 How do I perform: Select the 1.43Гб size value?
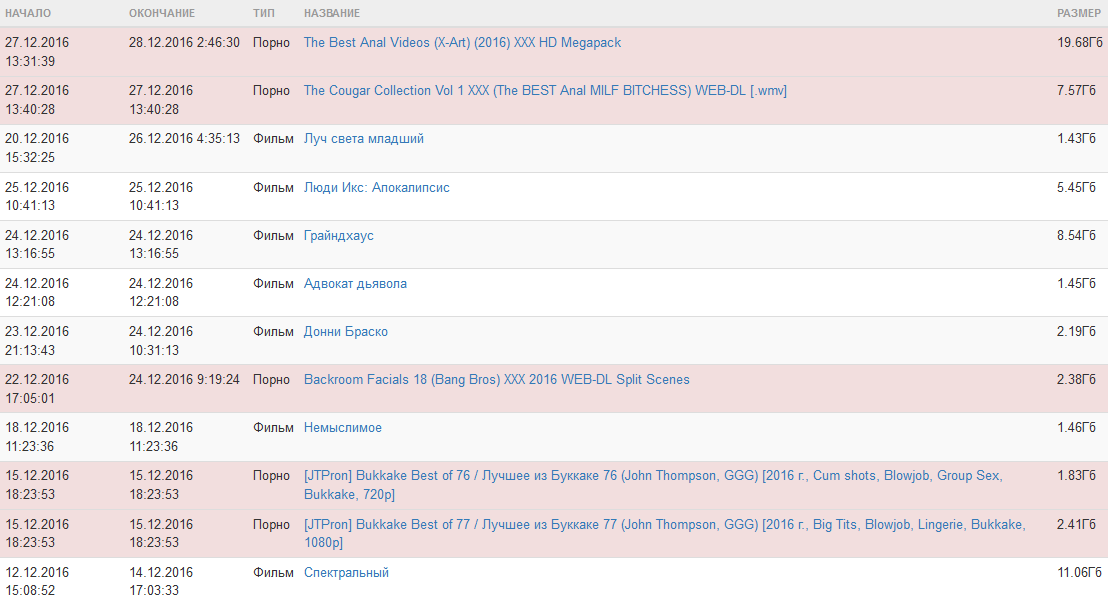pos(1076,138)
